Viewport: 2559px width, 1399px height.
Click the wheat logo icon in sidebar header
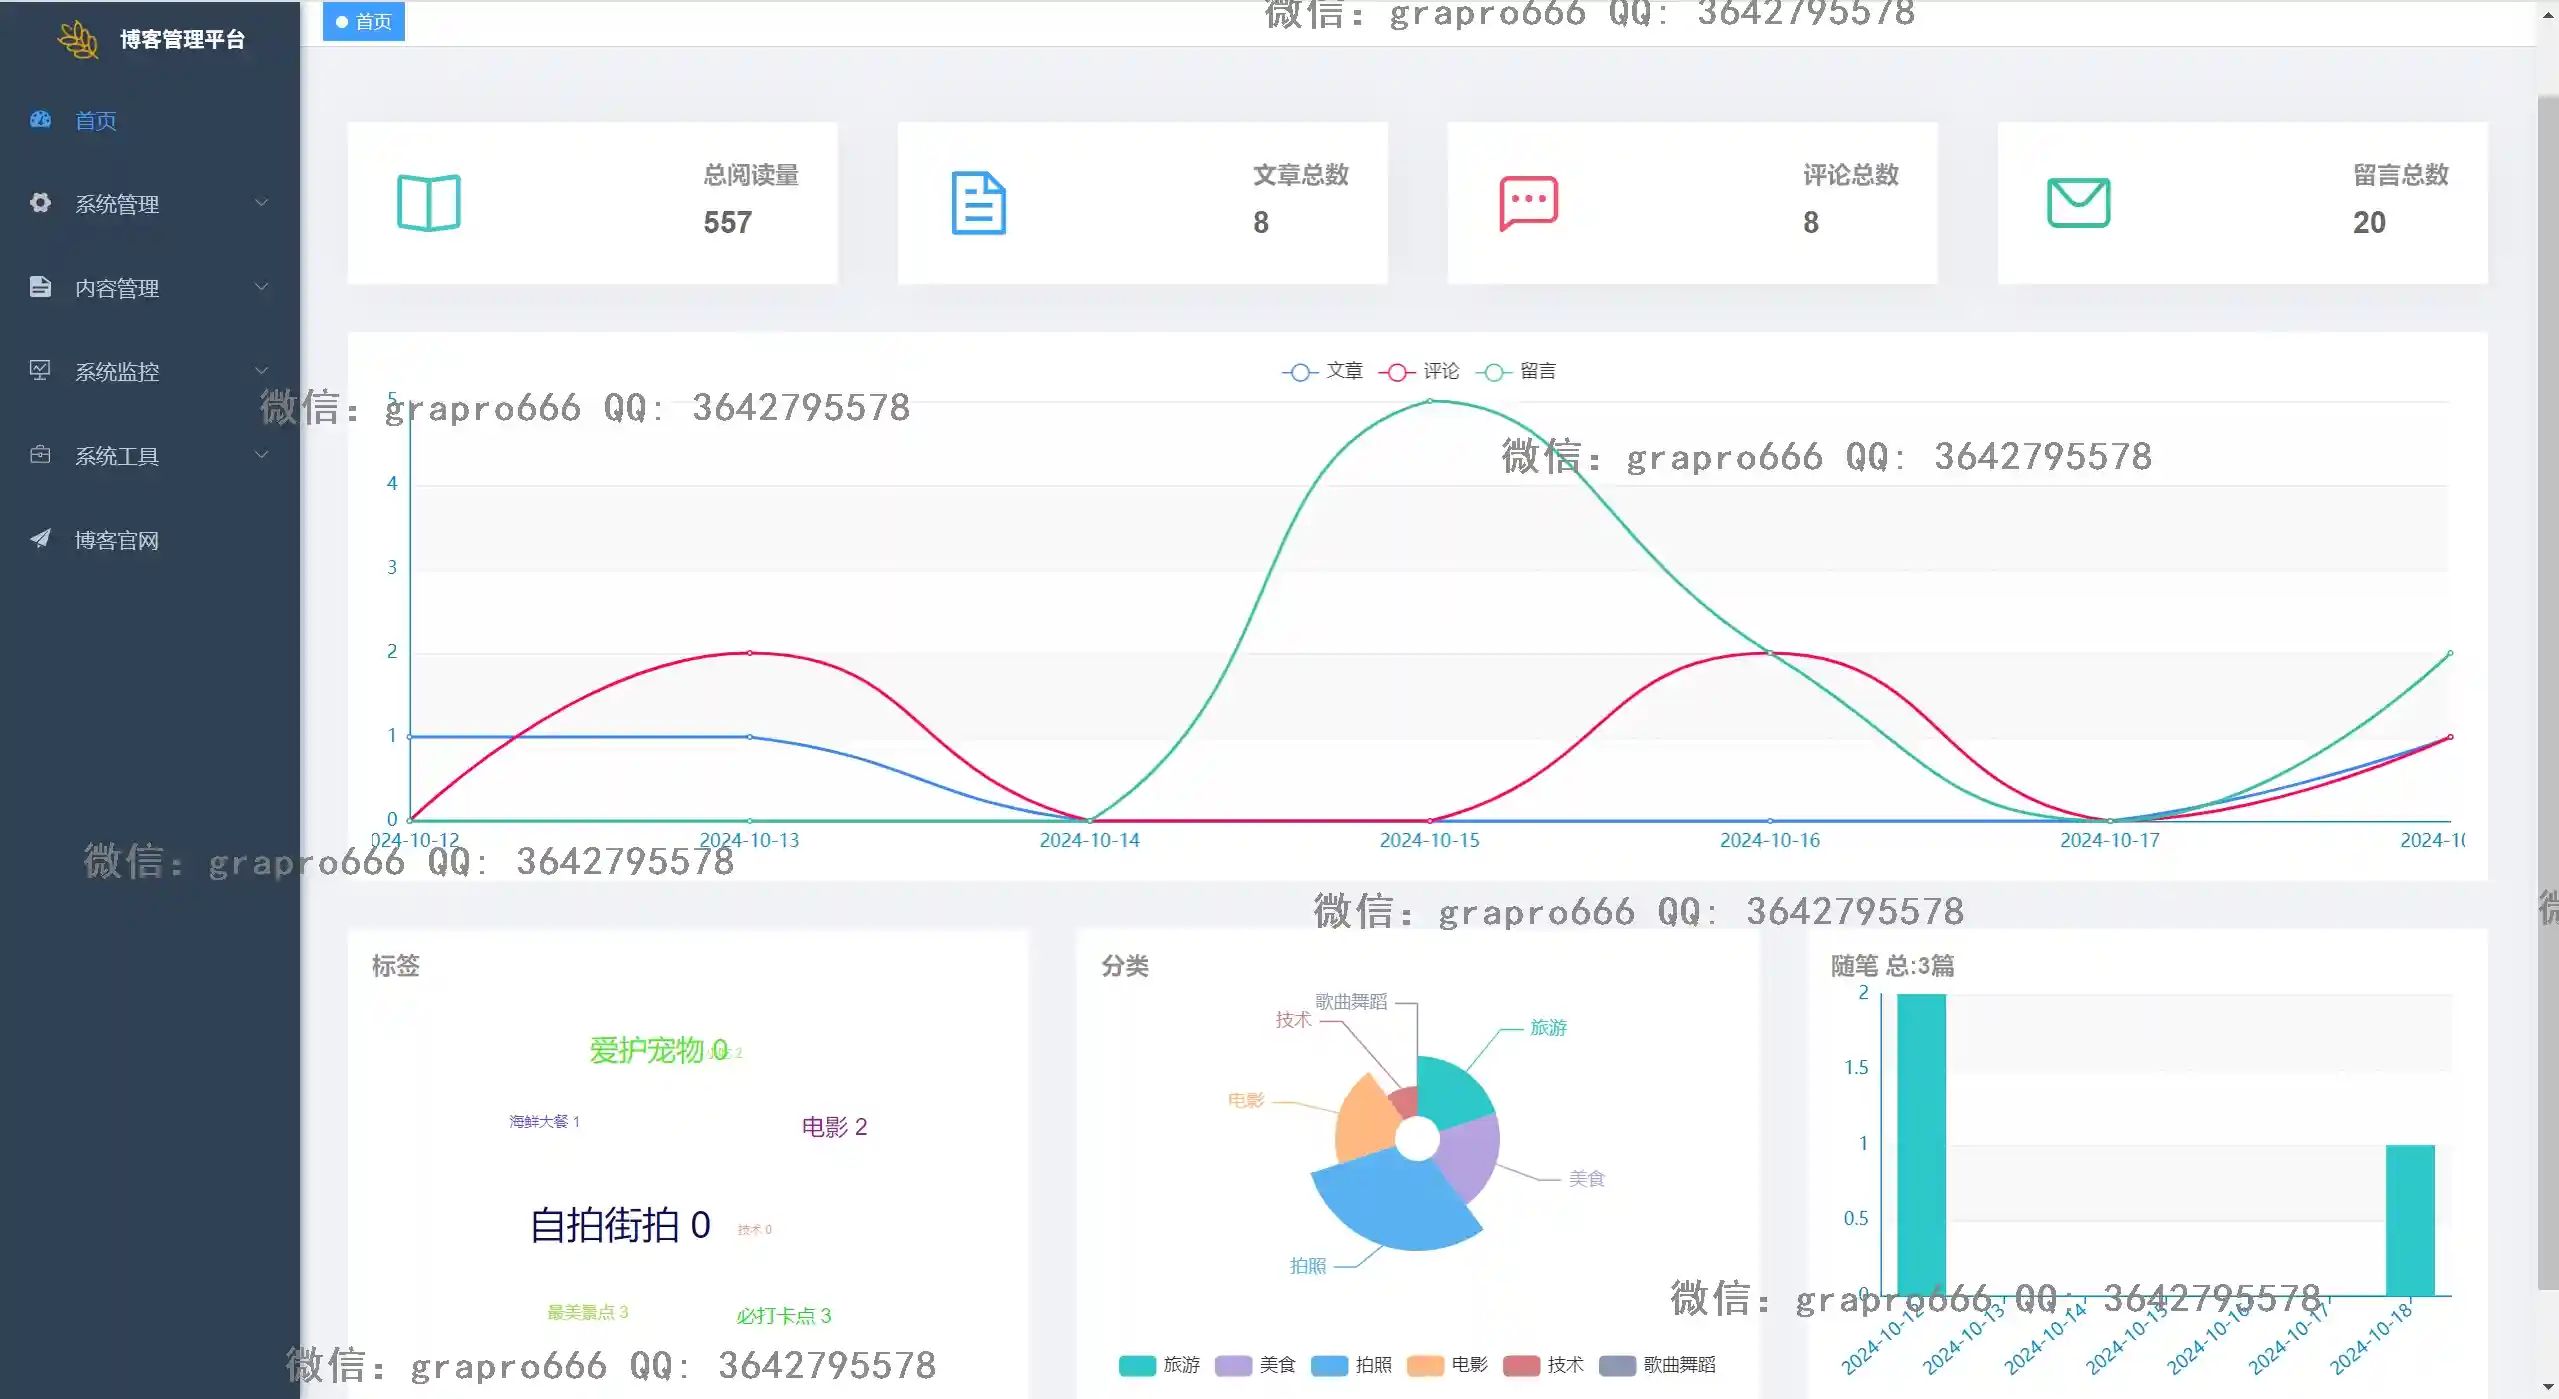78,39
